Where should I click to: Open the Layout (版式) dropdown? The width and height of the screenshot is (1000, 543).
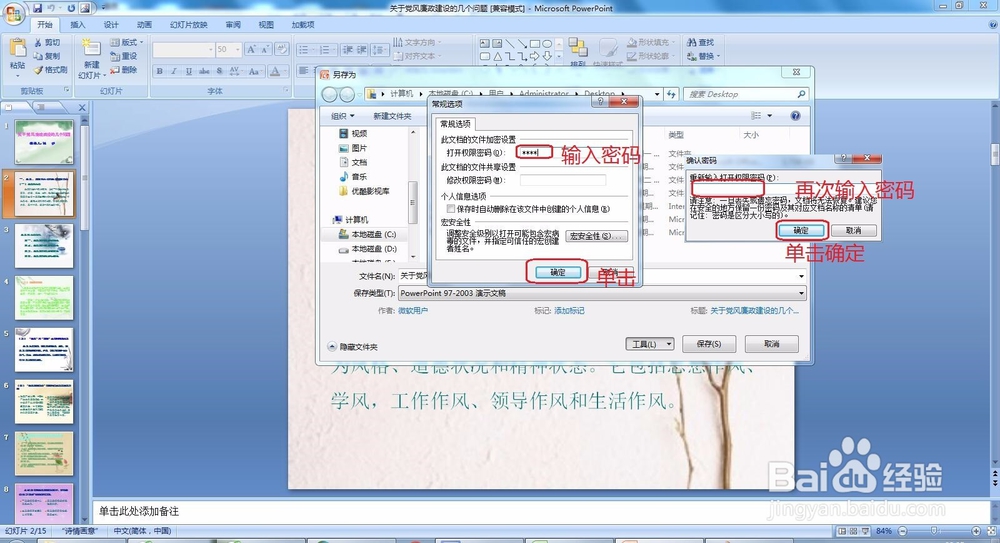click(x=127, y=42)
